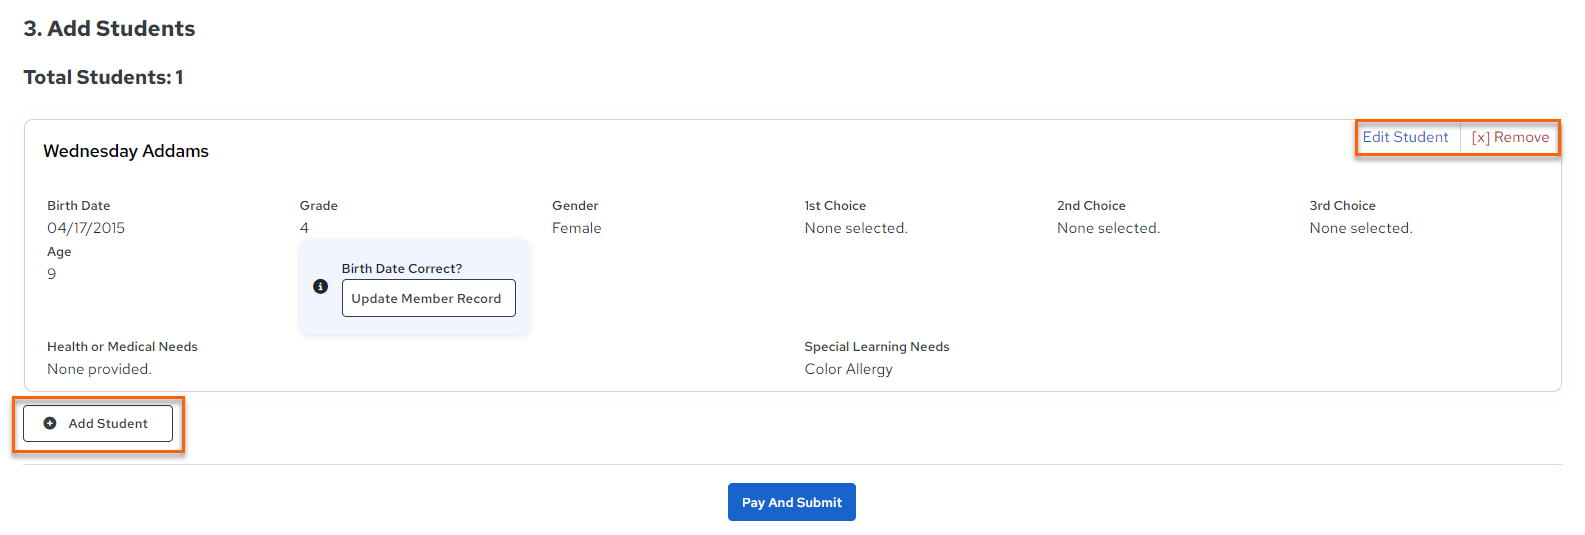Screen dimensions: 1585x535
Task: Click the Total Students: 1 text
Action: point(103,77)
